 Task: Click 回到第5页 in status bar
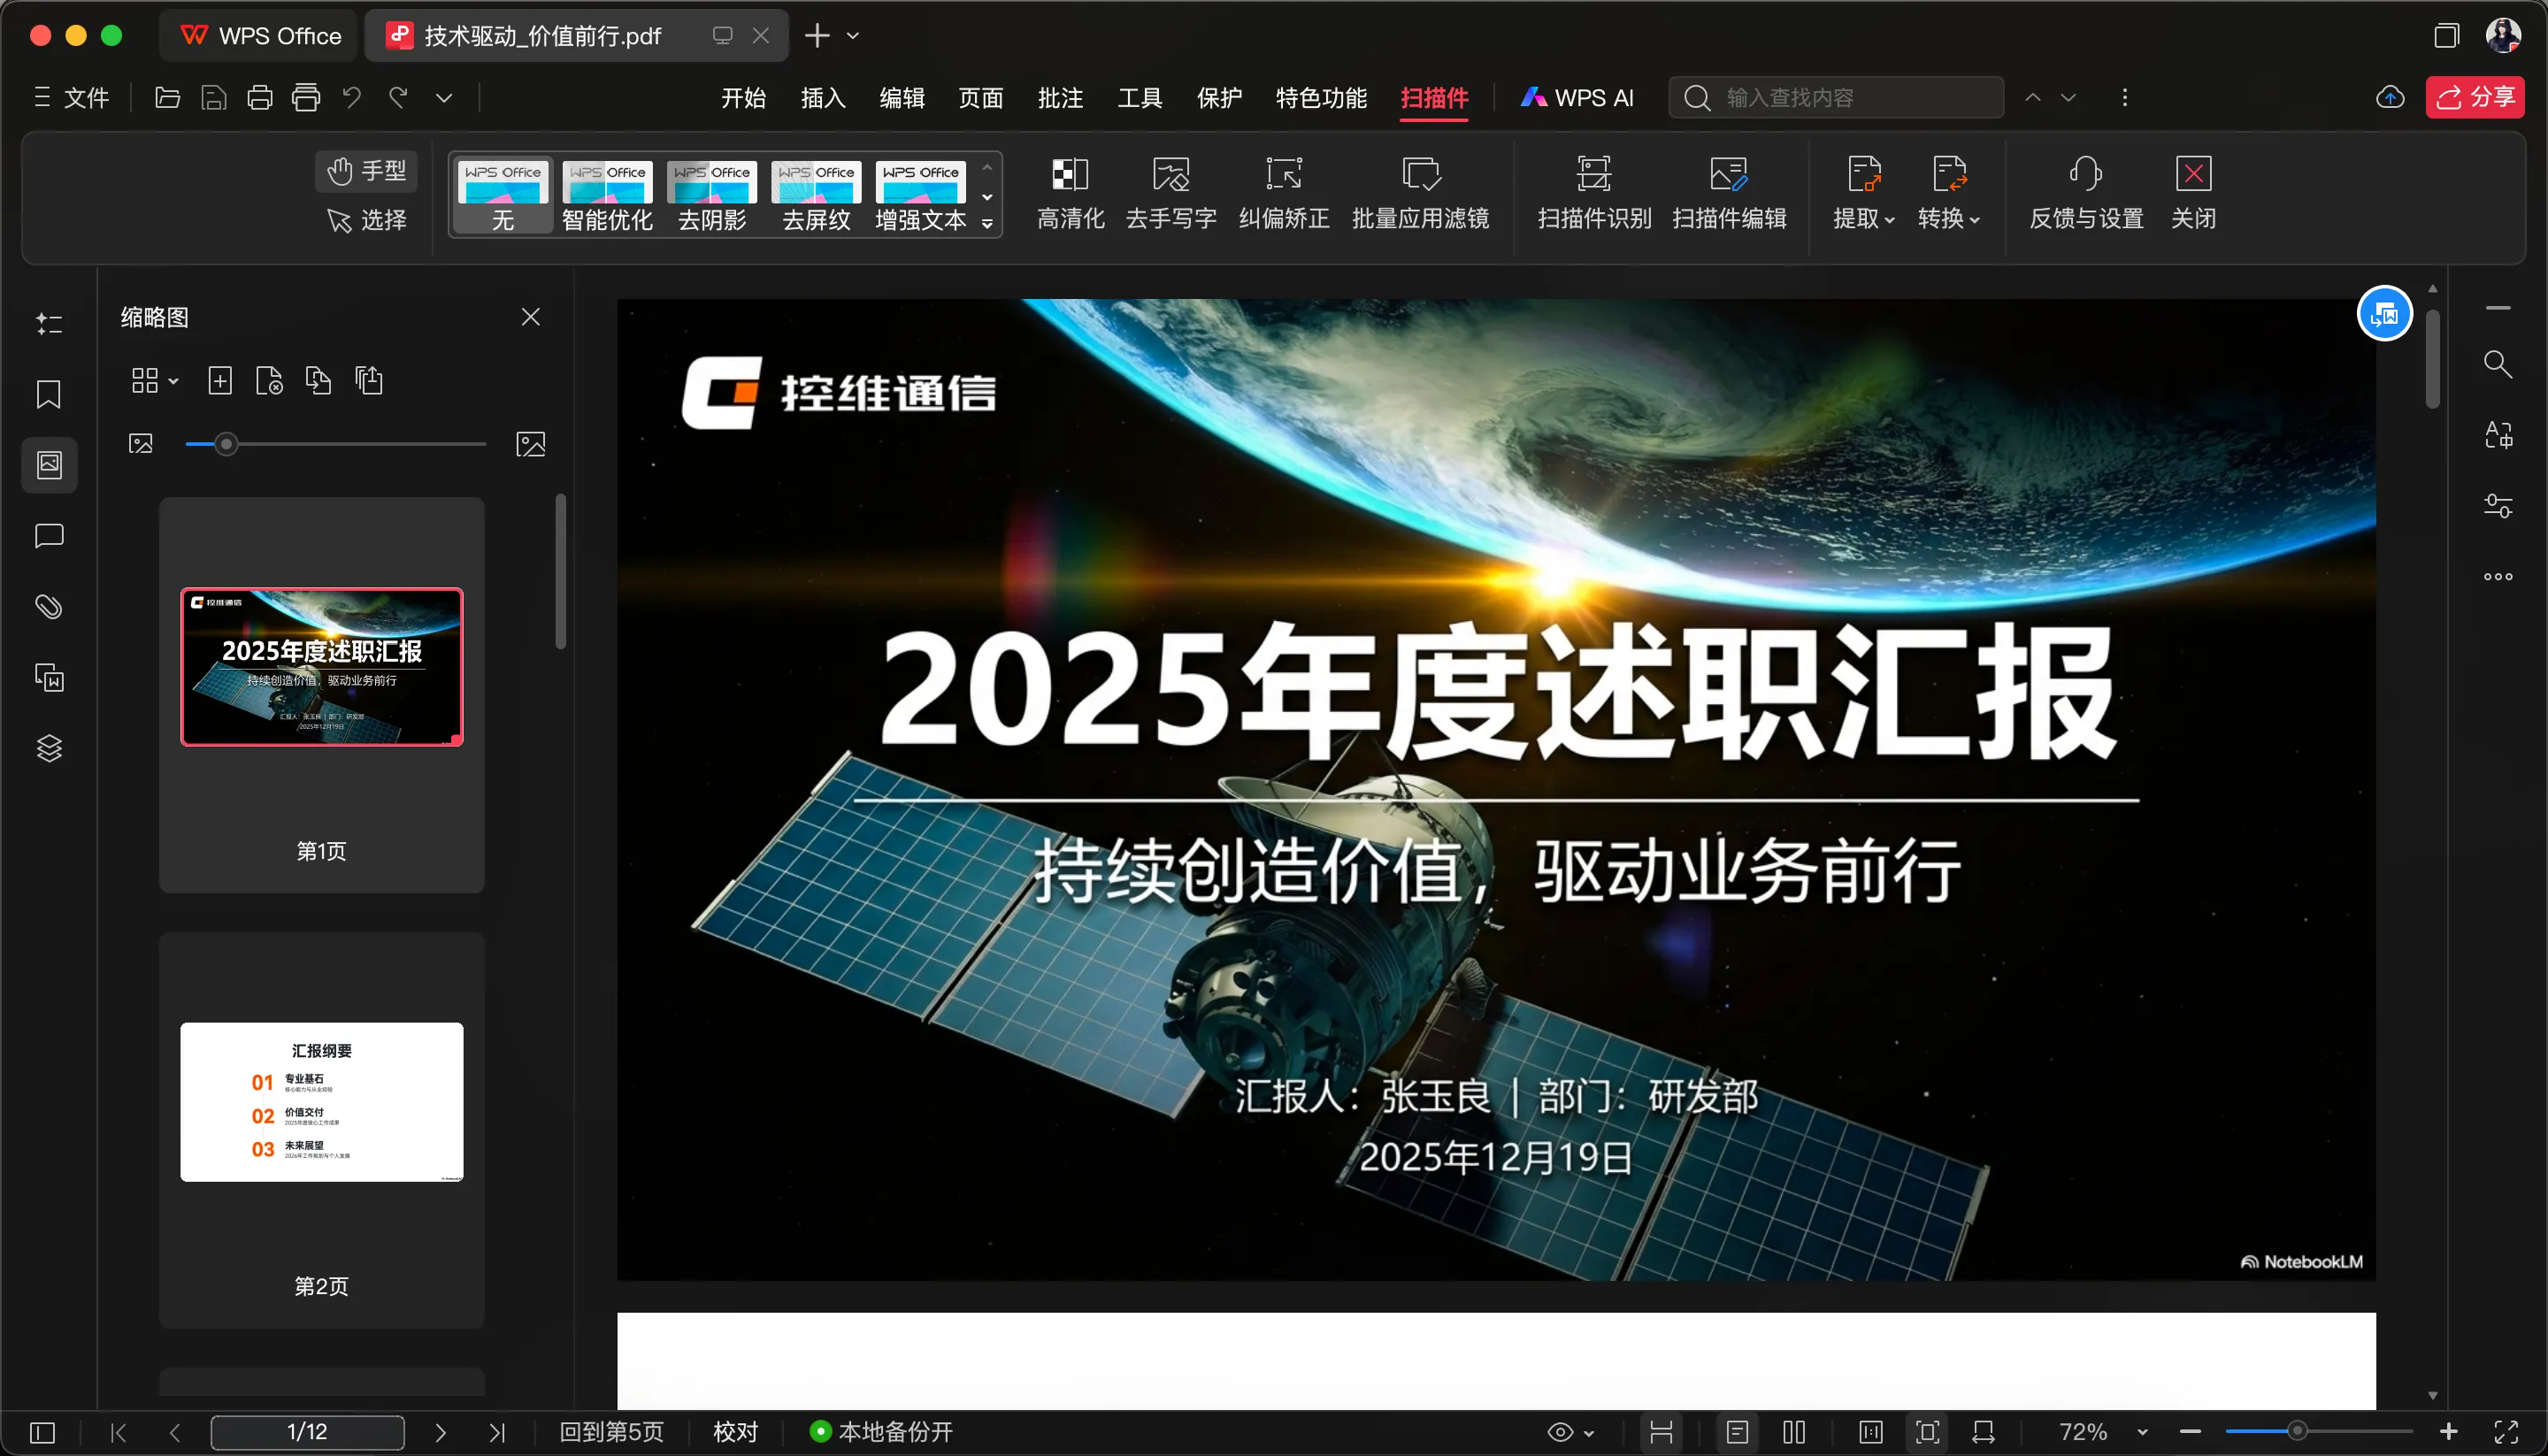coord(611,1432)
